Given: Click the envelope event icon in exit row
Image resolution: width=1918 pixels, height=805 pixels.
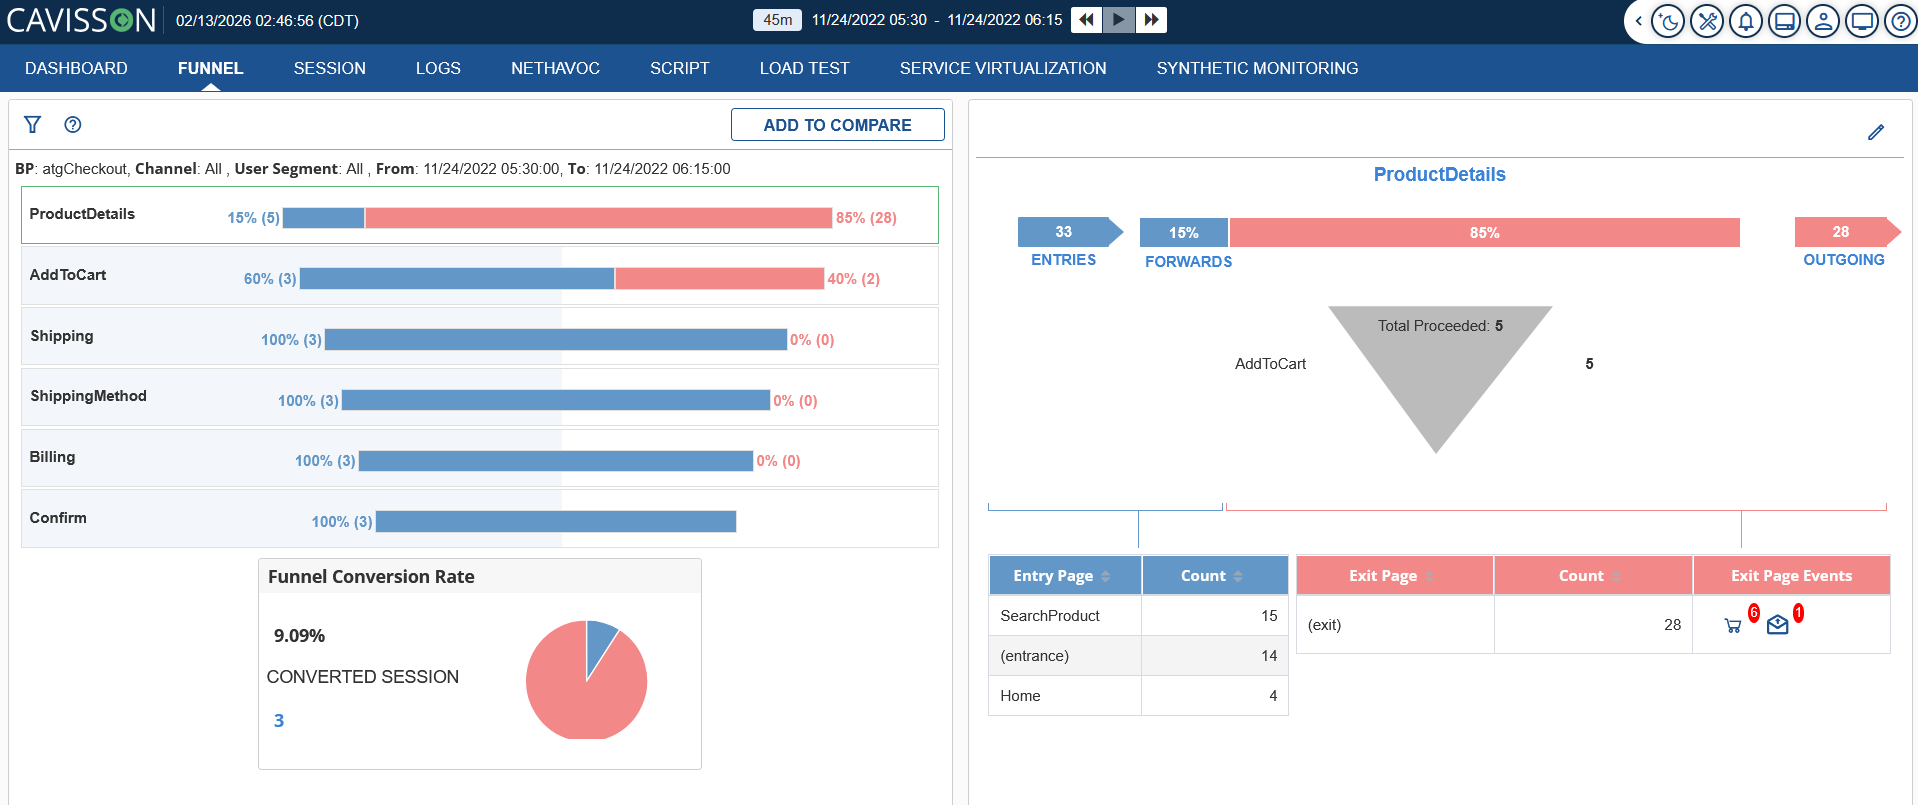Looking at the screenshot, I should (x=1777, y=626).
